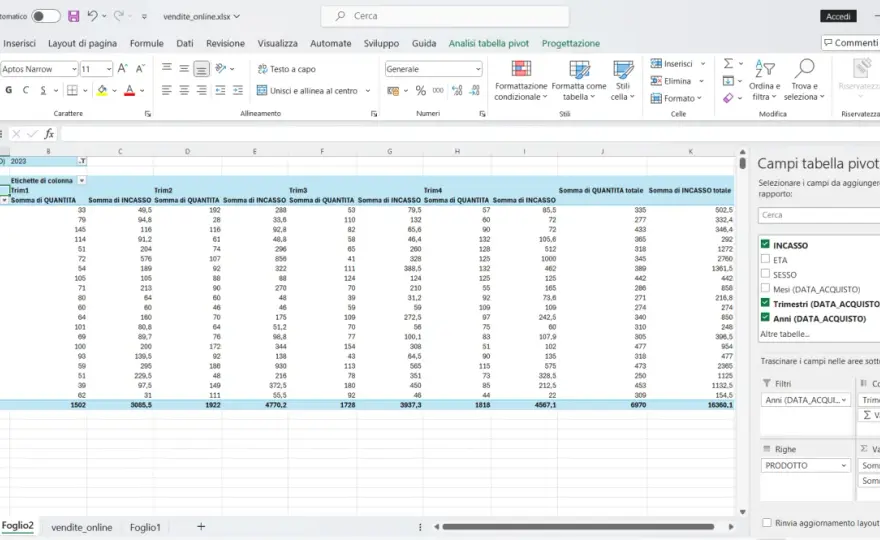The image size is (880, 540).
Task: Uncheck Trimestri (DATA_ACQUISTO) checkbox
Action: [x=765, y=303]
